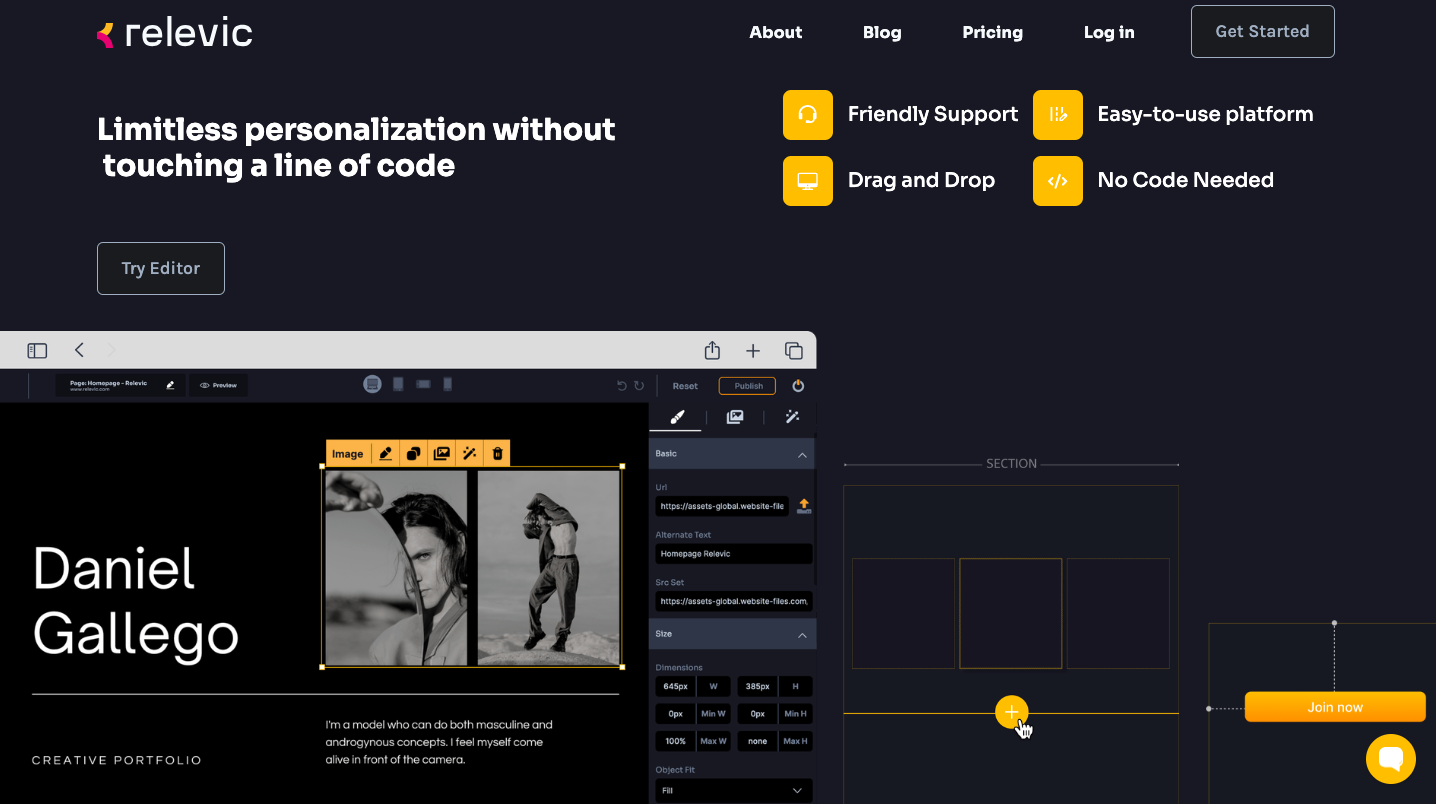The image size is (1436, 804).
Task: Toggle Preview mode in the editor
Action: pos(218,385)
